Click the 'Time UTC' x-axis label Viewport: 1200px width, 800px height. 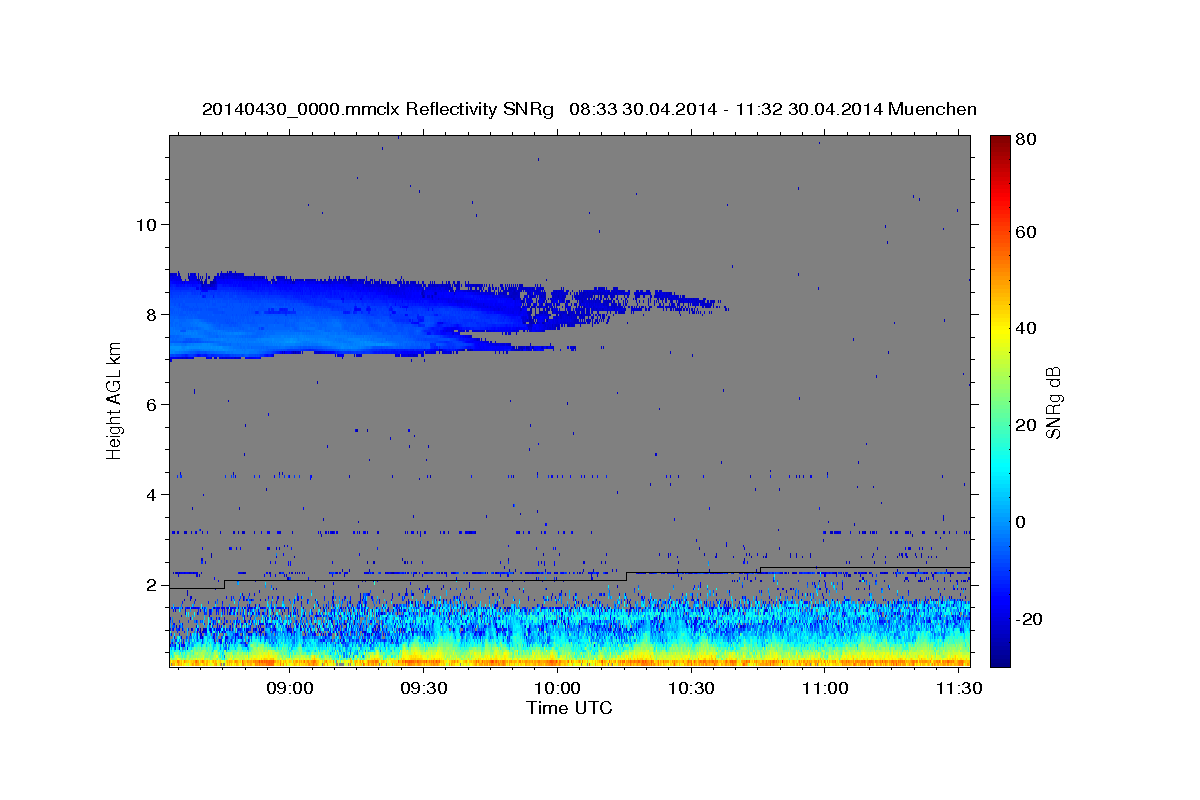[569, 708]
